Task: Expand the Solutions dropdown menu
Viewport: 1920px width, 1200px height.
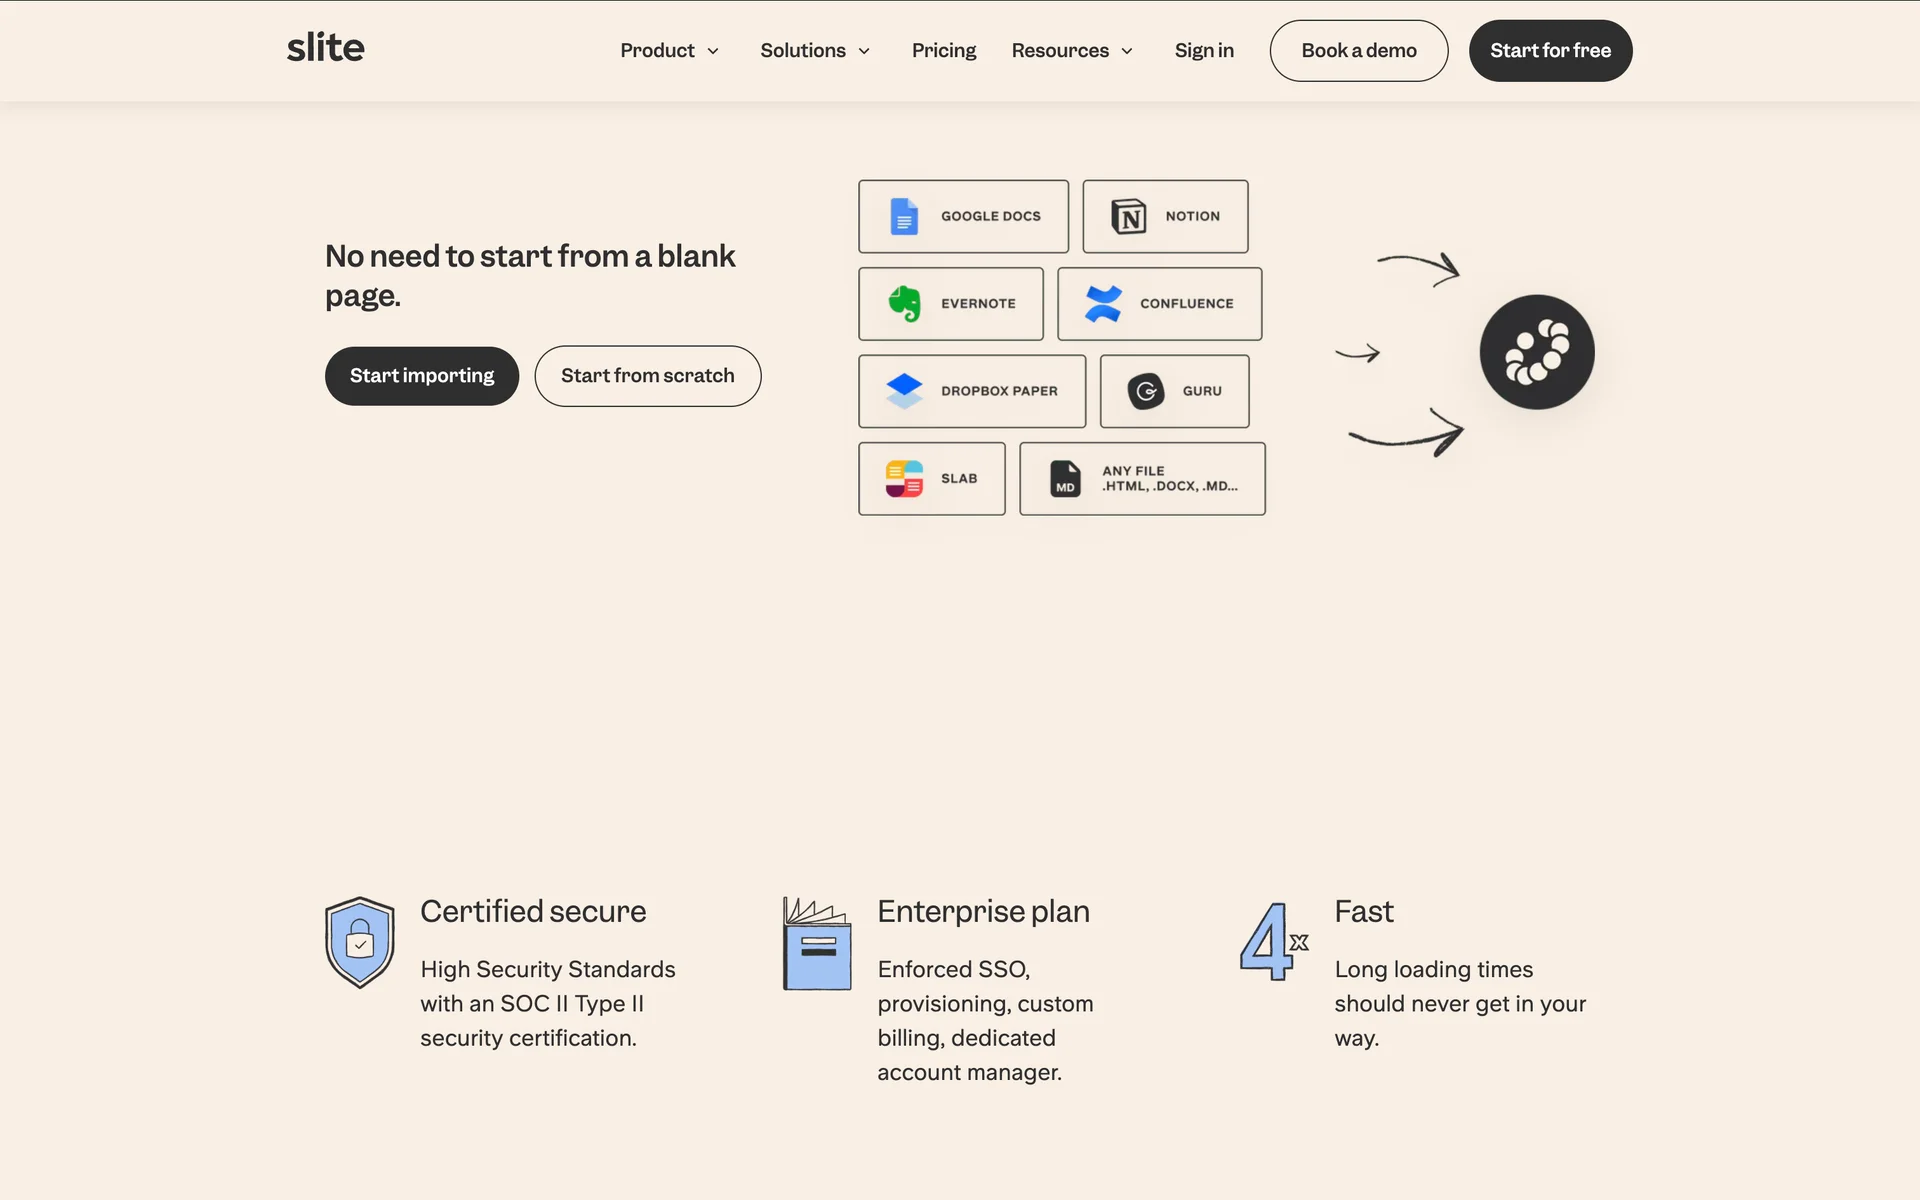Action: coord(815,50)
